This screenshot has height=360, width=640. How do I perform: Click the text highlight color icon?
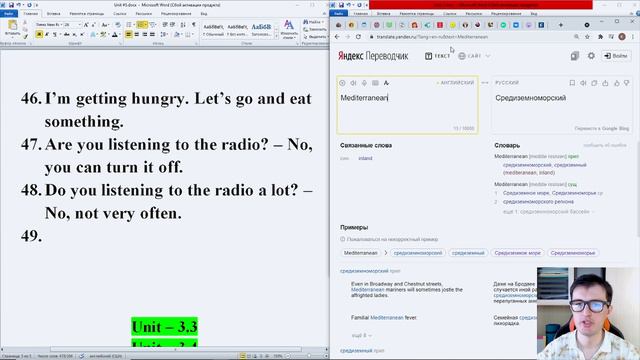[x=103, y=35]
